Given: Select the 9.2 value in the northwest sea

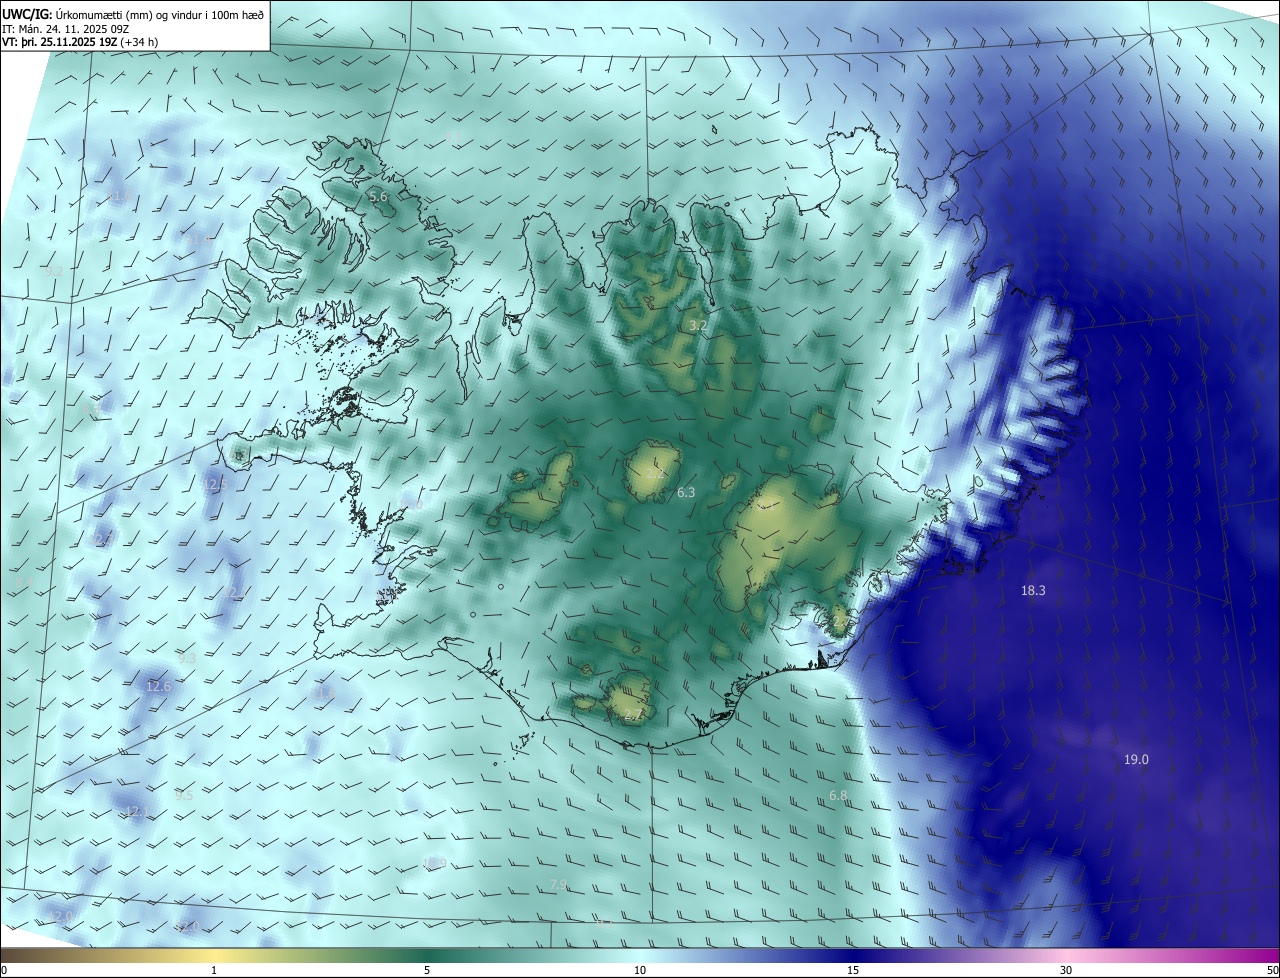Looking at the screenshot, I should click(54, 271).
